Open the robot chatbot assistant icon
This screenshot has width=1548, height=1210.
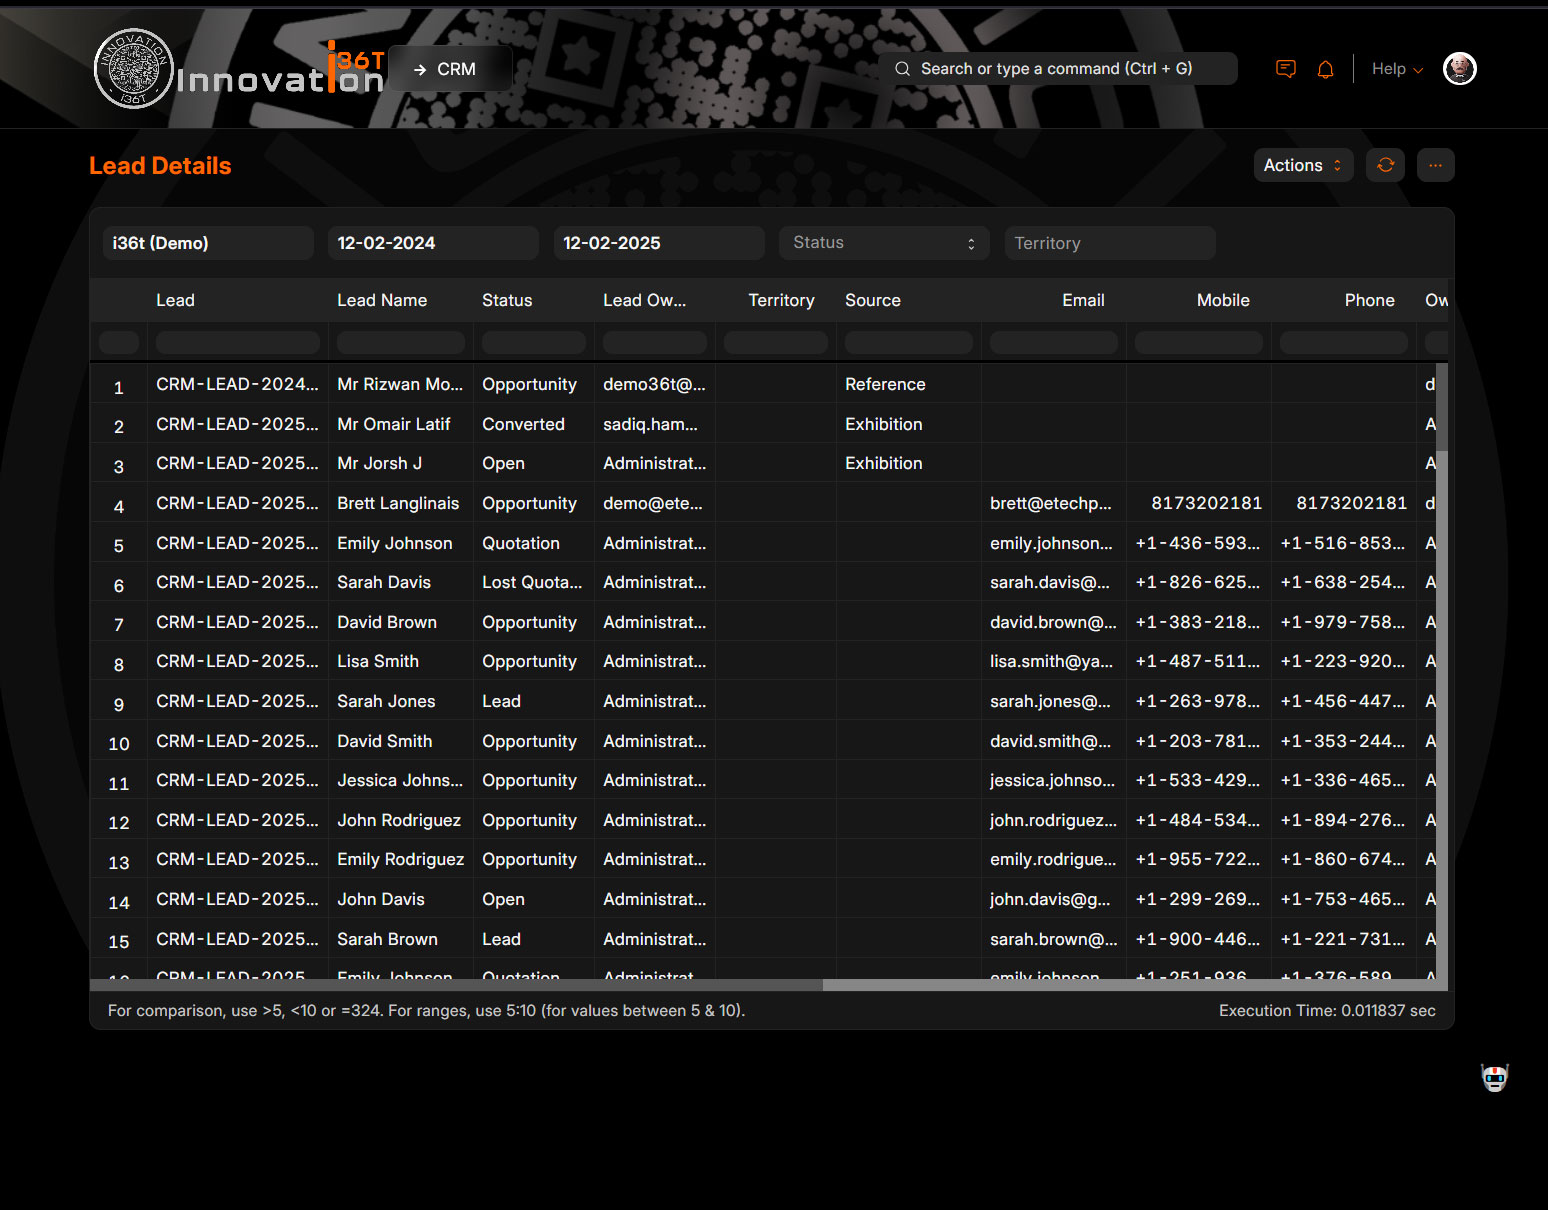tap(1494, 1077)
